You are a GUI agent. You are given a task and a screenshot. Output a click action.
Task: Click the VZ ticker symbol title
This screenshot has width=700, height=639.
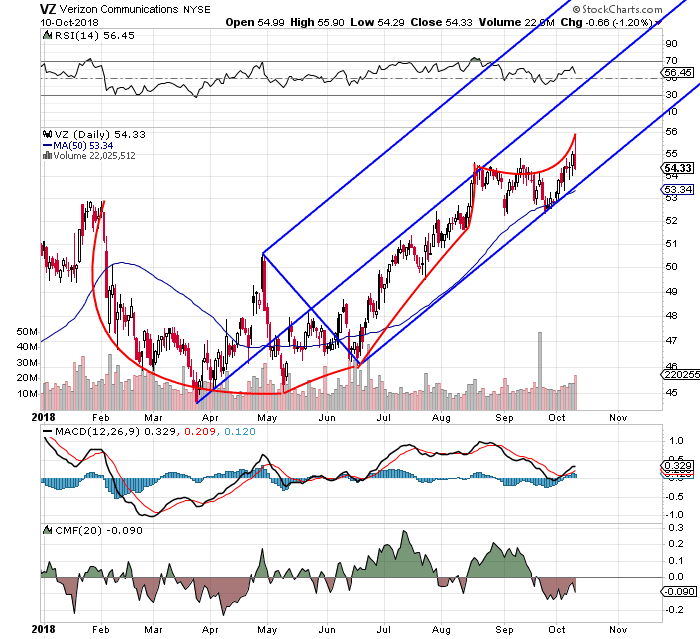(x=48, y=9)
